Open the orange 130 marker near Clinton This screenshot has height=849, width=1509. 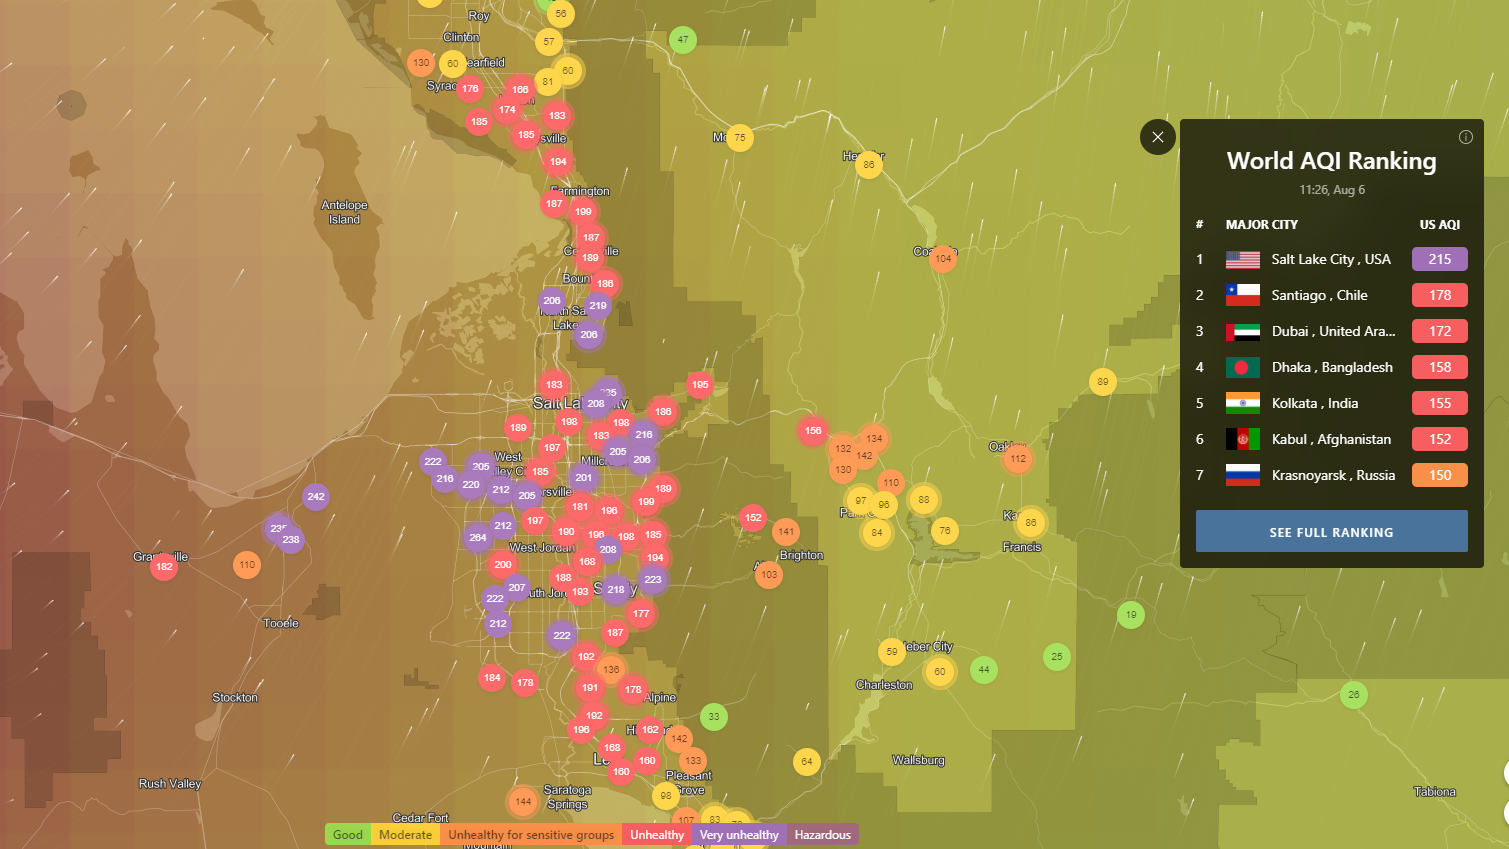tap(422, 63)
